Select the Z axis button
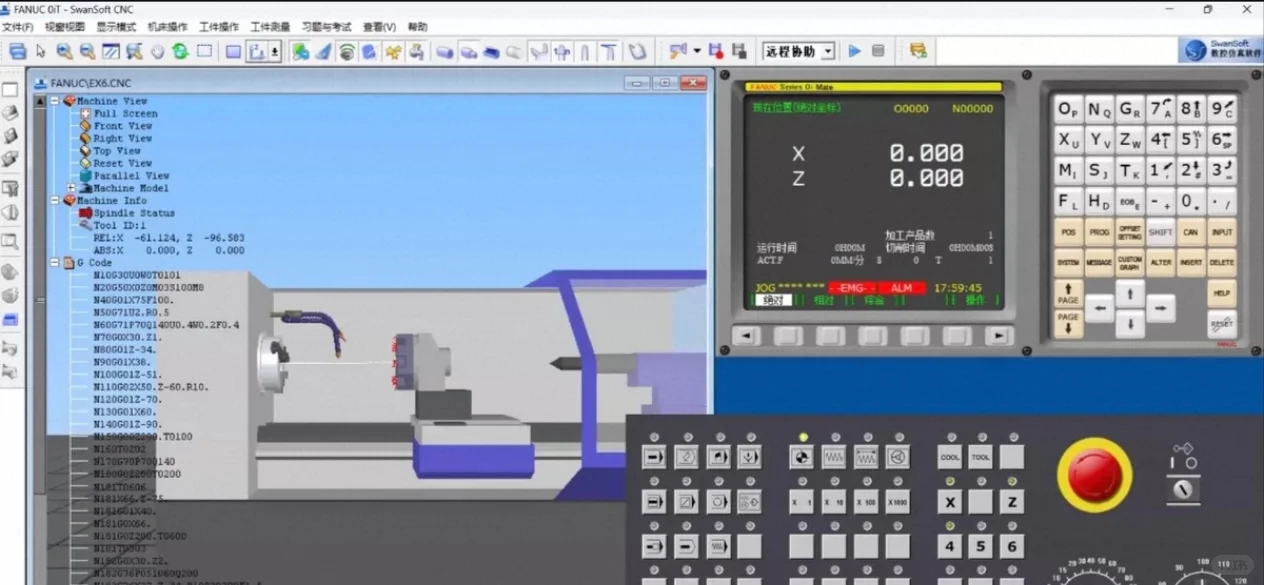The image size is (1264, 585). click(1012, 502)
